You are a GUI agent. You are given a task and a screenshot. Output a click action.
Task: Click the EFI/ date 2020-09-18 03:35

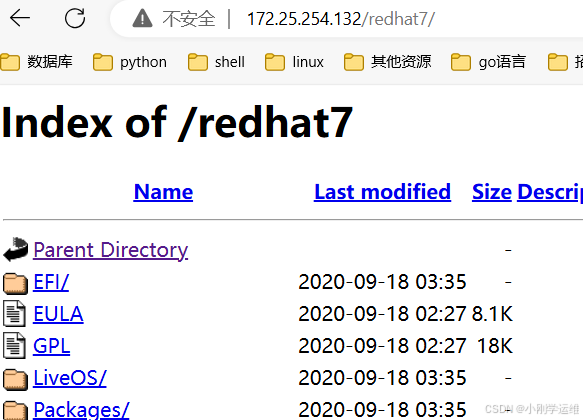[x=382, y=282]
